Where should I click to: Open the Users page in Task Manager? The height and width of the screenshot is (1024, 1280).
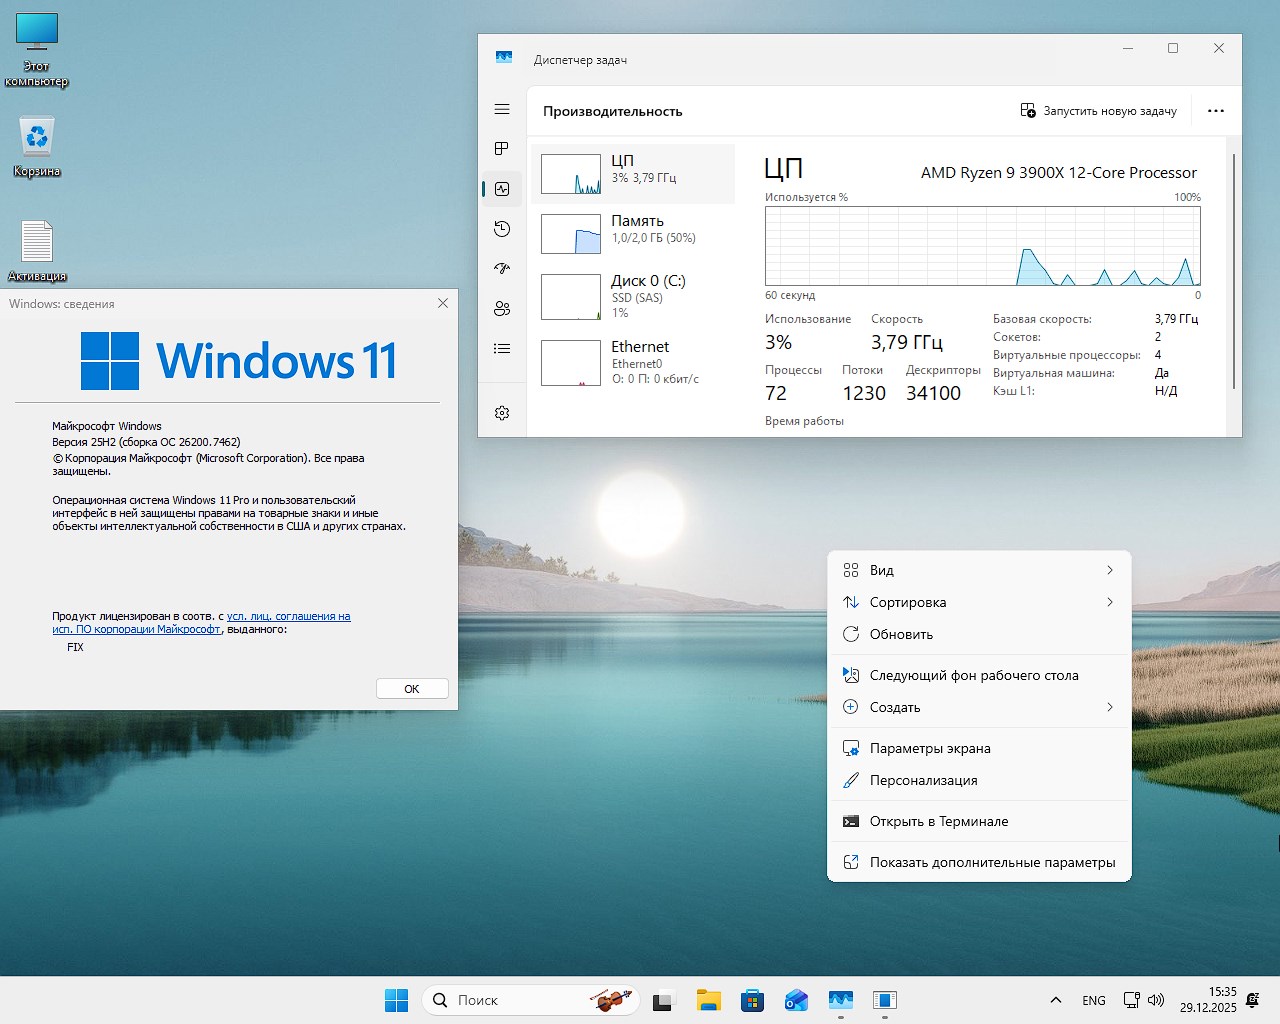tap(501, 308)
